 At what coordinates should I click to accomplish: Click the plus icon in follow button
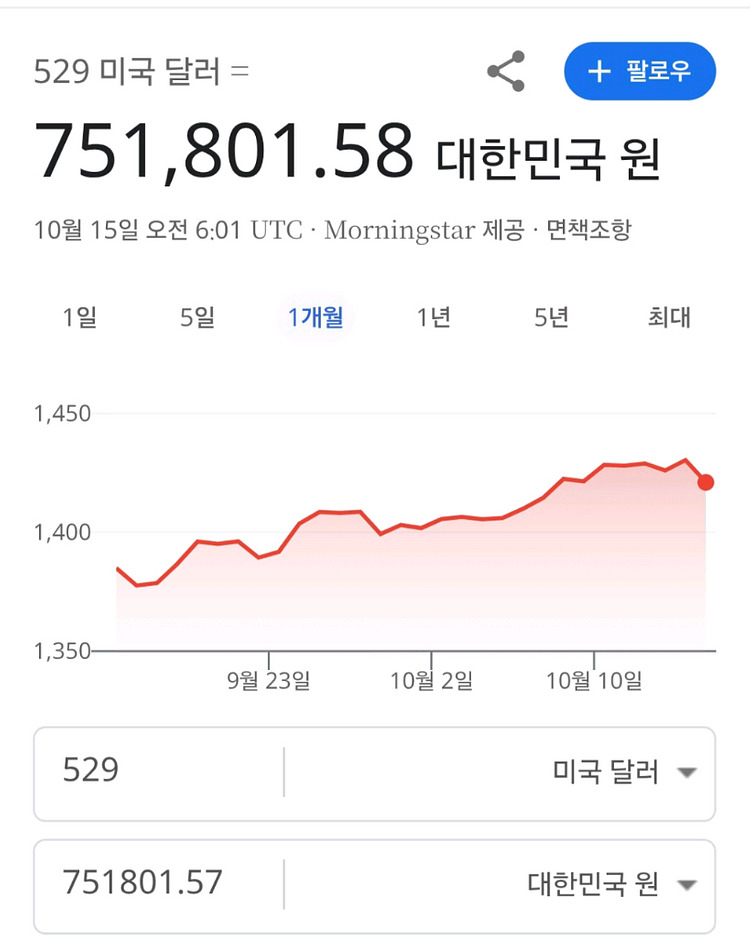click(x=599, y=72)
